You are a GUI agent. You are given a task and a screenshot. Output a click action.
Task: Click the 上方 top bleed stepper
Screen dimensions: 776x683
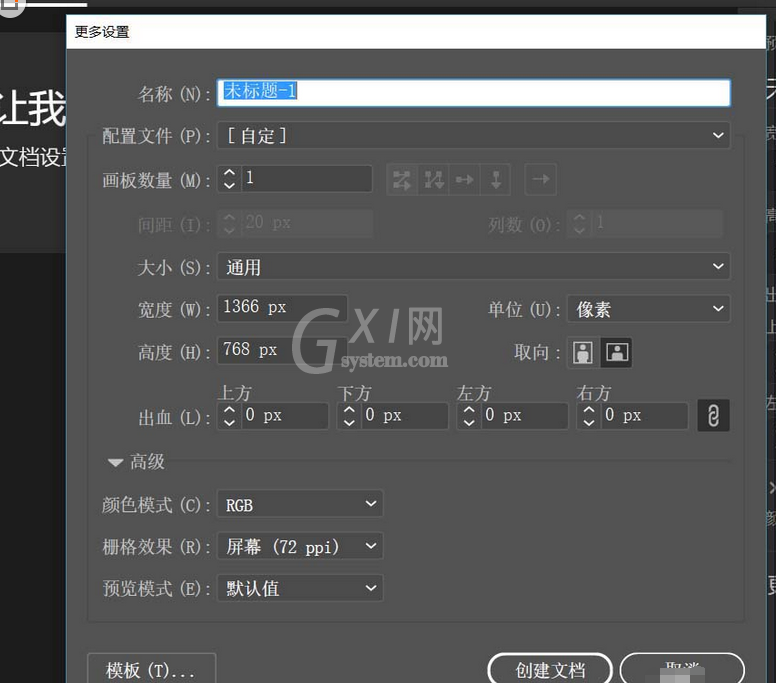pos(229,416)
